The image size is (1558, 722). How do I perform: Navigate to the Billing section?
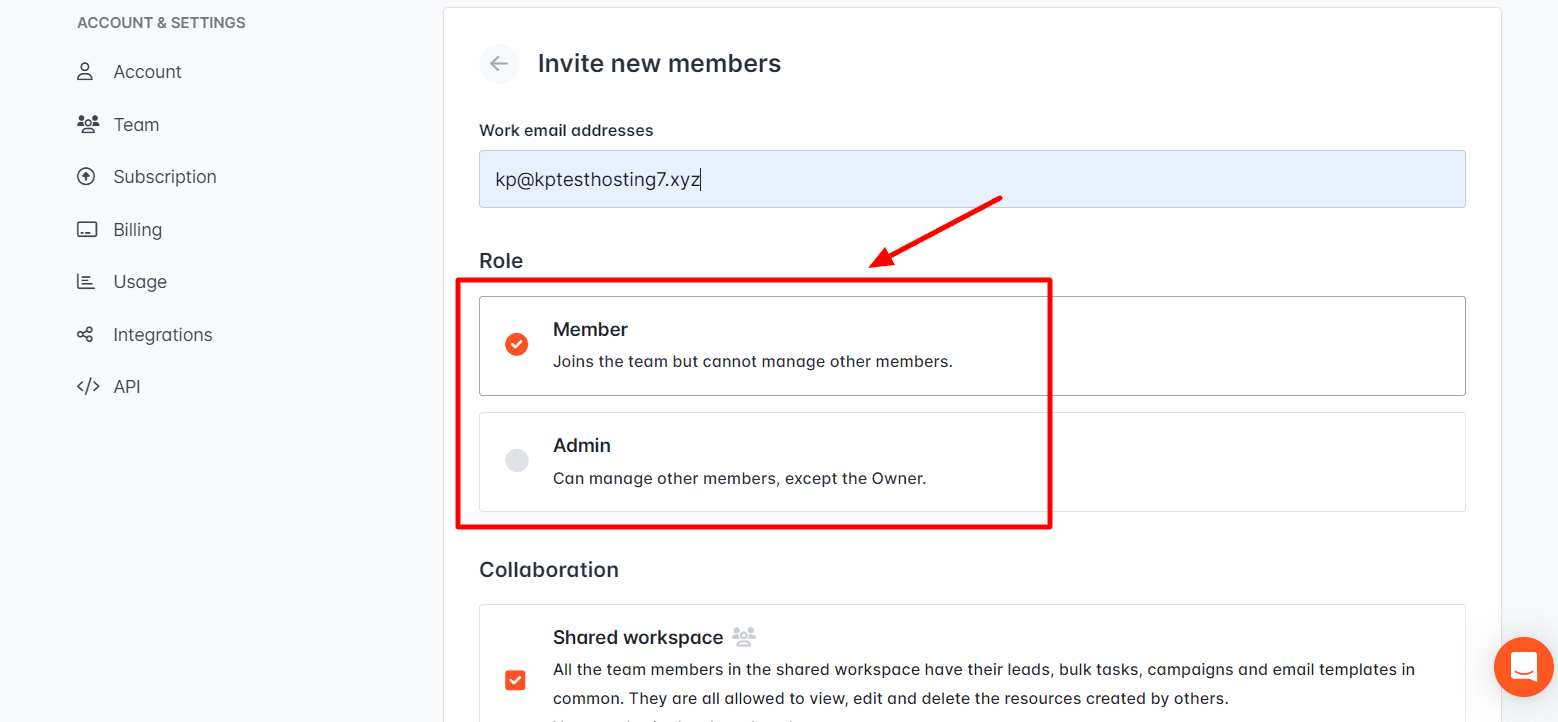(137, 230)
